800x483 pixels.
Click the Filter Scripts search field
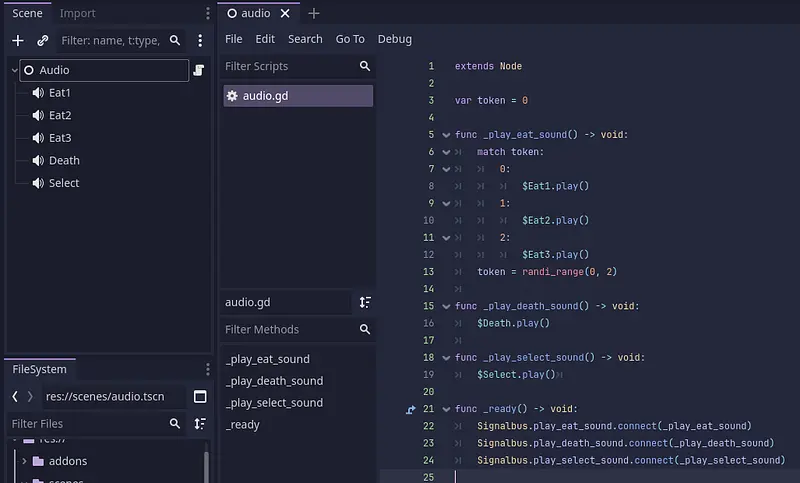click(288, 66)
